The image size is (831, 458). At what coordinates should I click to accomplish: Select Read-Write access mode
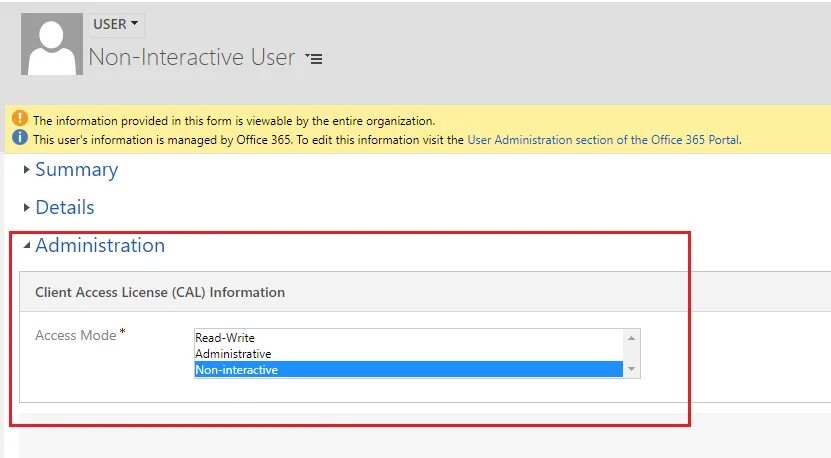(x=225, y=338)
